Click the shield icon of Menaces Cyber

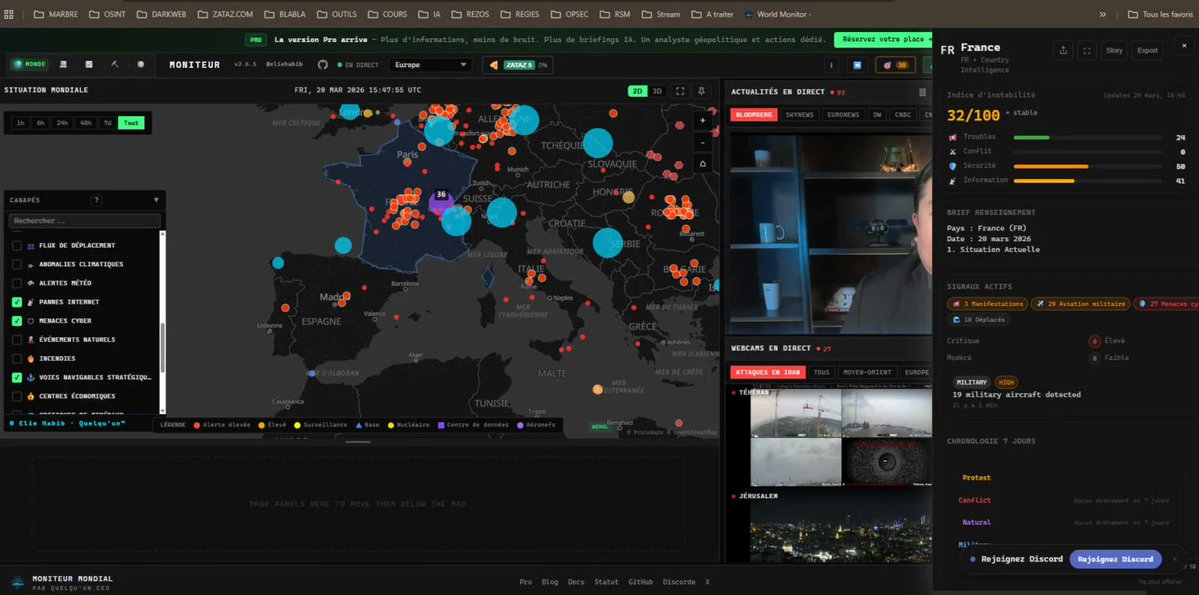[x=31, y=321]
